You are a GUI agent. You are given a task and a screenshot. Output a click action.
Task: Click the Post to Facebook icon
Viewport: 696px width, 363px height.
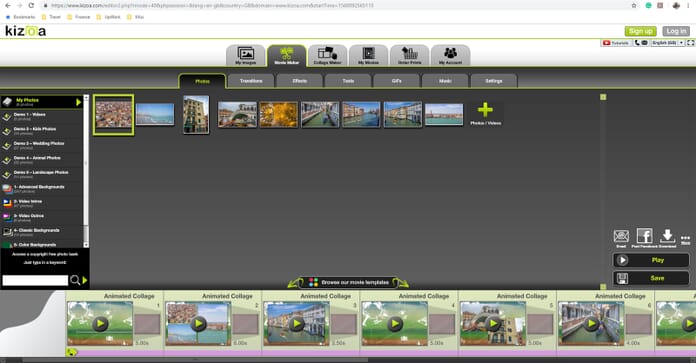[x=644, y=237]
